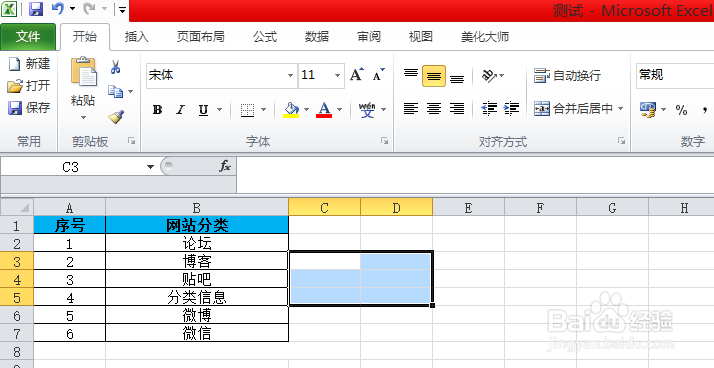Open the 字体 group dialog launcher
Viewport: 714px width, 368px height.
tap(385, 141)
